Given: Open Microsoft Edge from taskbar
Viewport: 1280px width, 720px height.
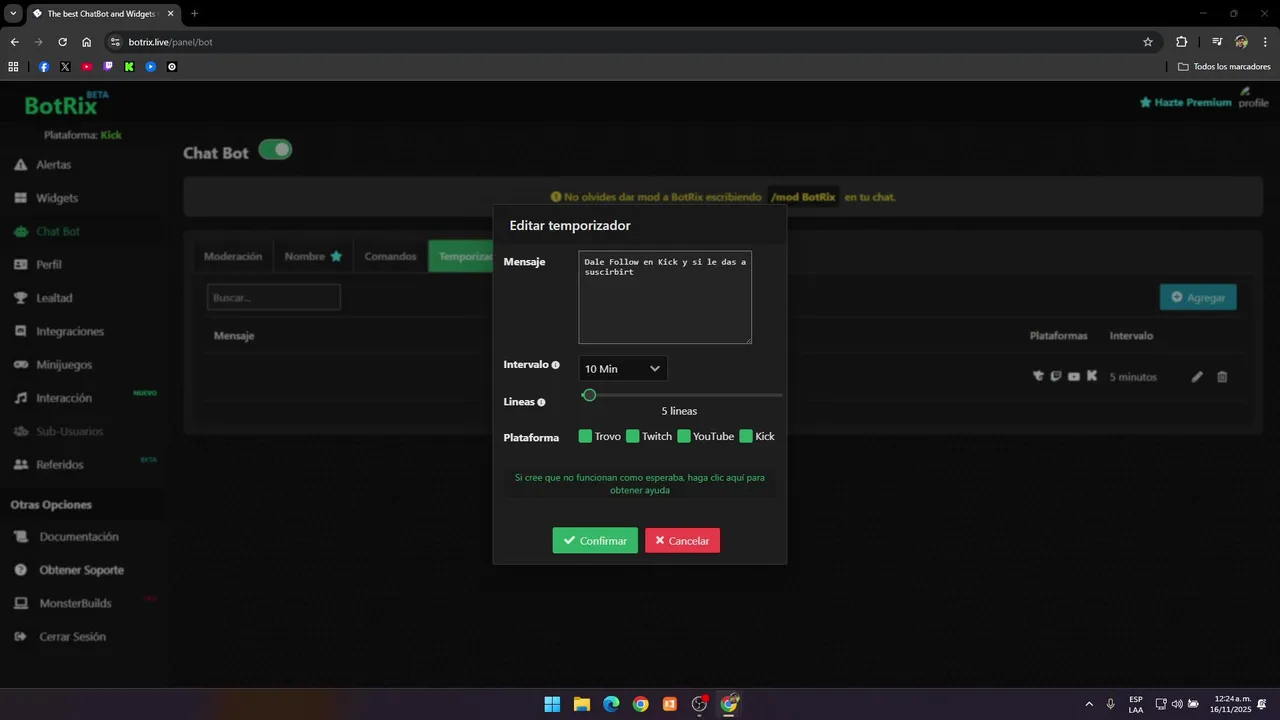Looking at the screenshot, I should [611, 704].
